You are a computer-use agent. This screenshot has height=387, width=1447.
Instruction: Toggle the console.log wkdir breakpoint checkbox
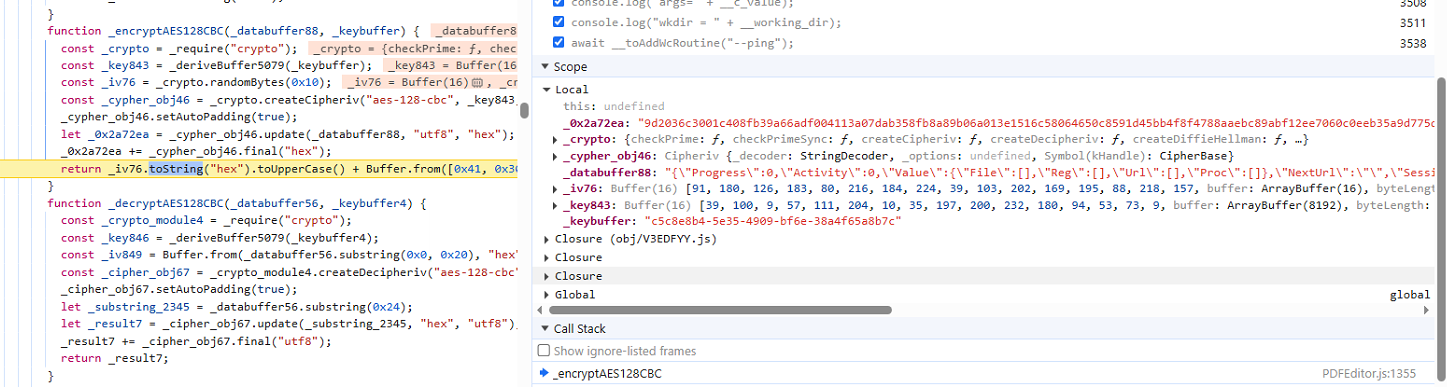click(x=559, y=23)
